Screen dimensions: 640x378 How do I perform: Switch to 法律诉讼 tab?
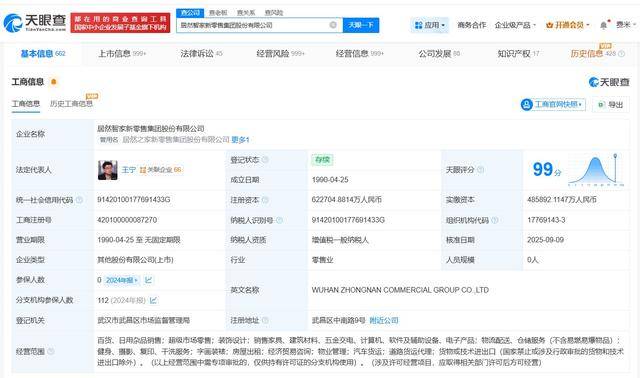(201, 53)
